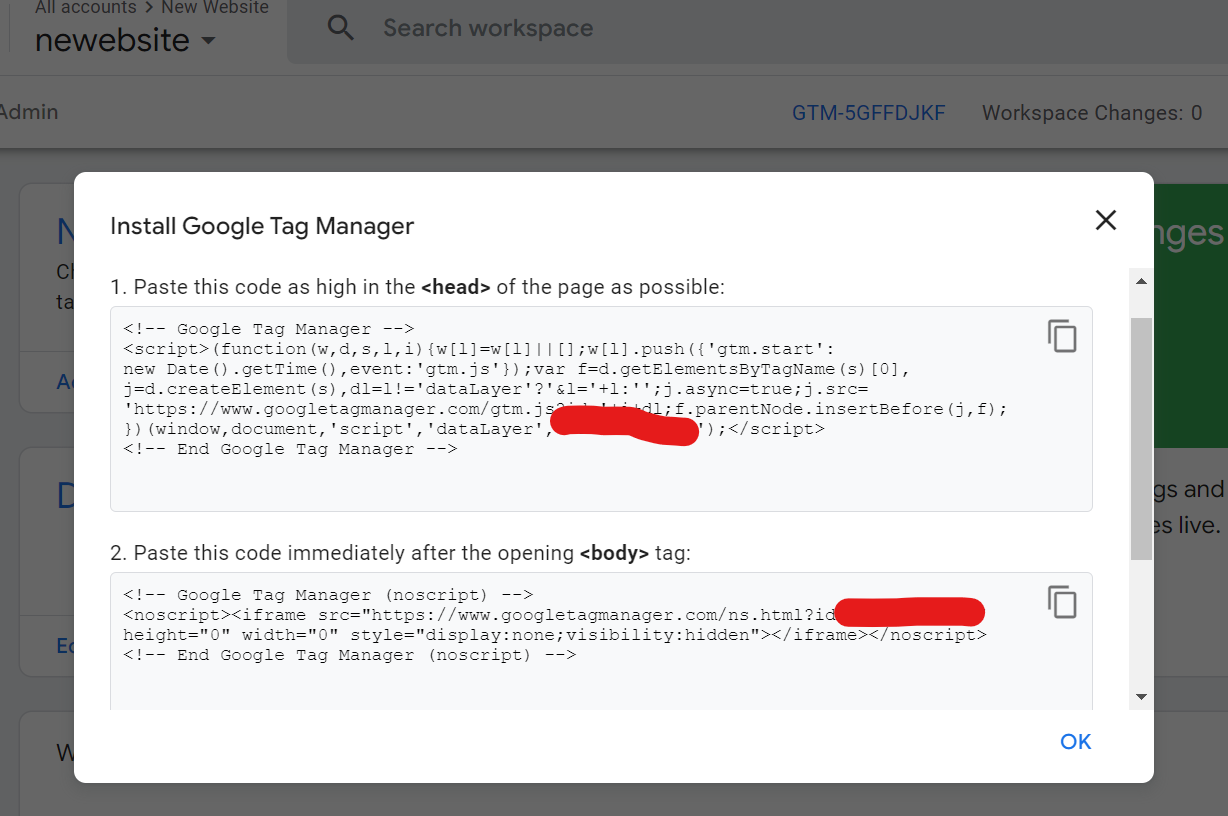
Task: Expand the newebsite container dropdown arrow
Action: coord(208,41)
